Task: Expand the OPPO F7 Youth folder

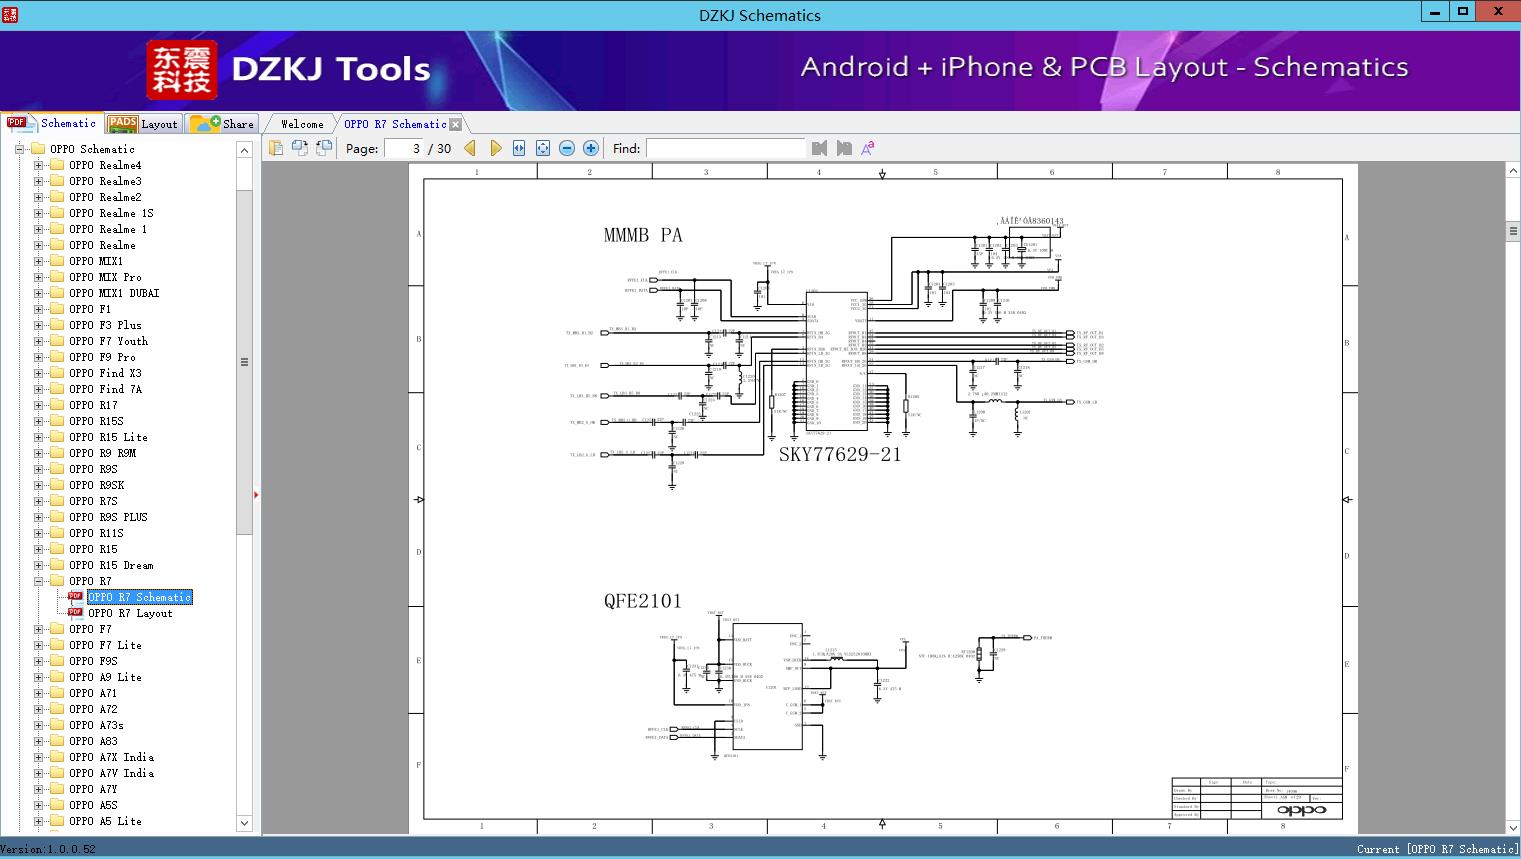Action: (x=38, y=341)
